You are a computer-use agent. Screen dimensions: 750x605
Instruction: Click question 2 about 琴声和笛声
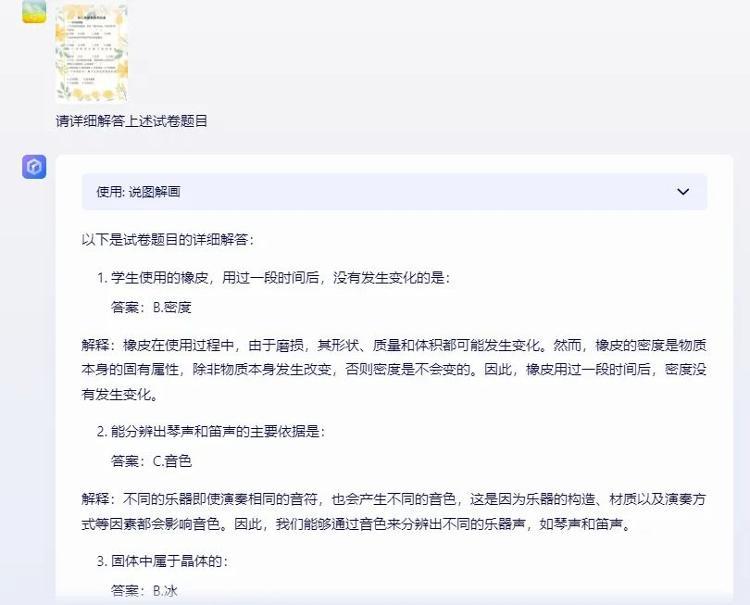[x=211, y=431]
